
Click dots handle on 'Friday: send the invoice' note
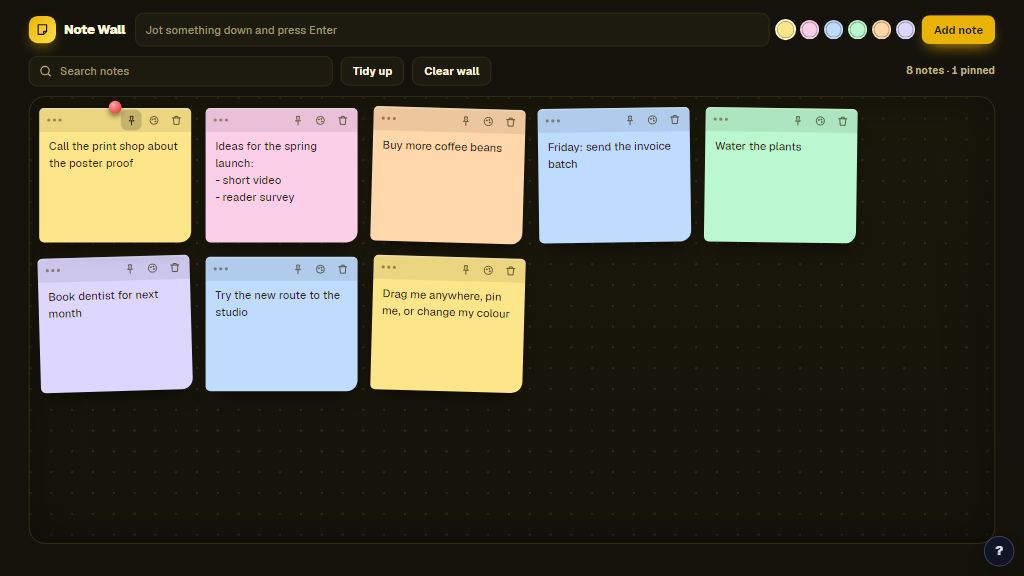pyautogui.click(x=552, y=121)
